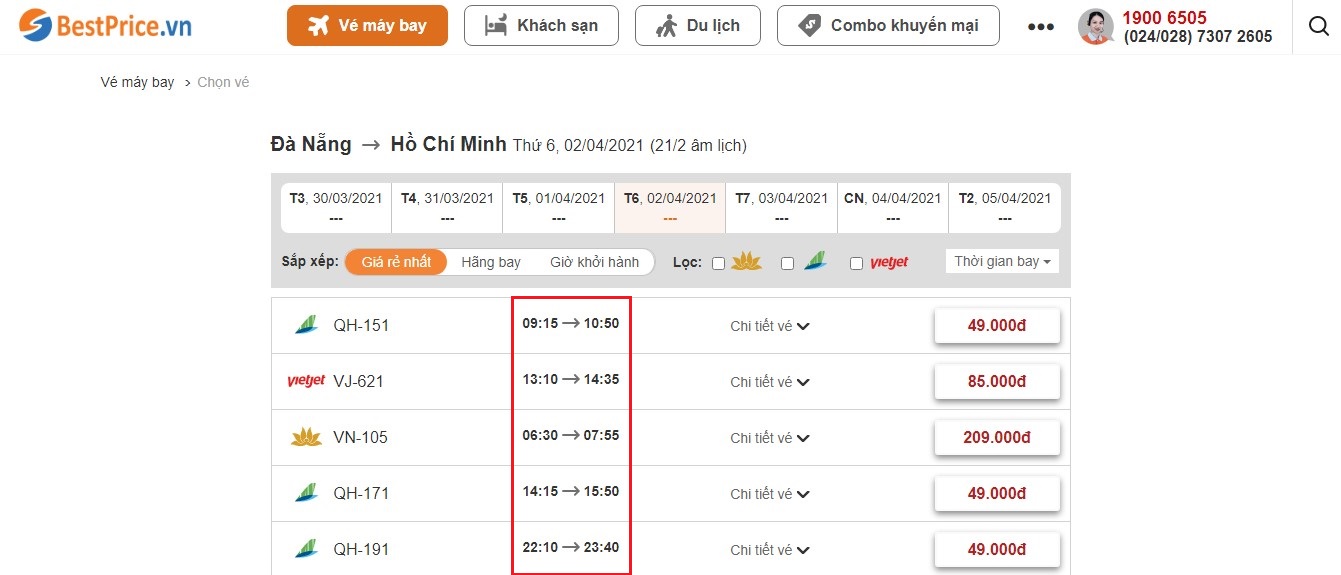Open the search magnifier icon
Viewport: 1341px width, 575px height.
click(x=1318, y=26)
